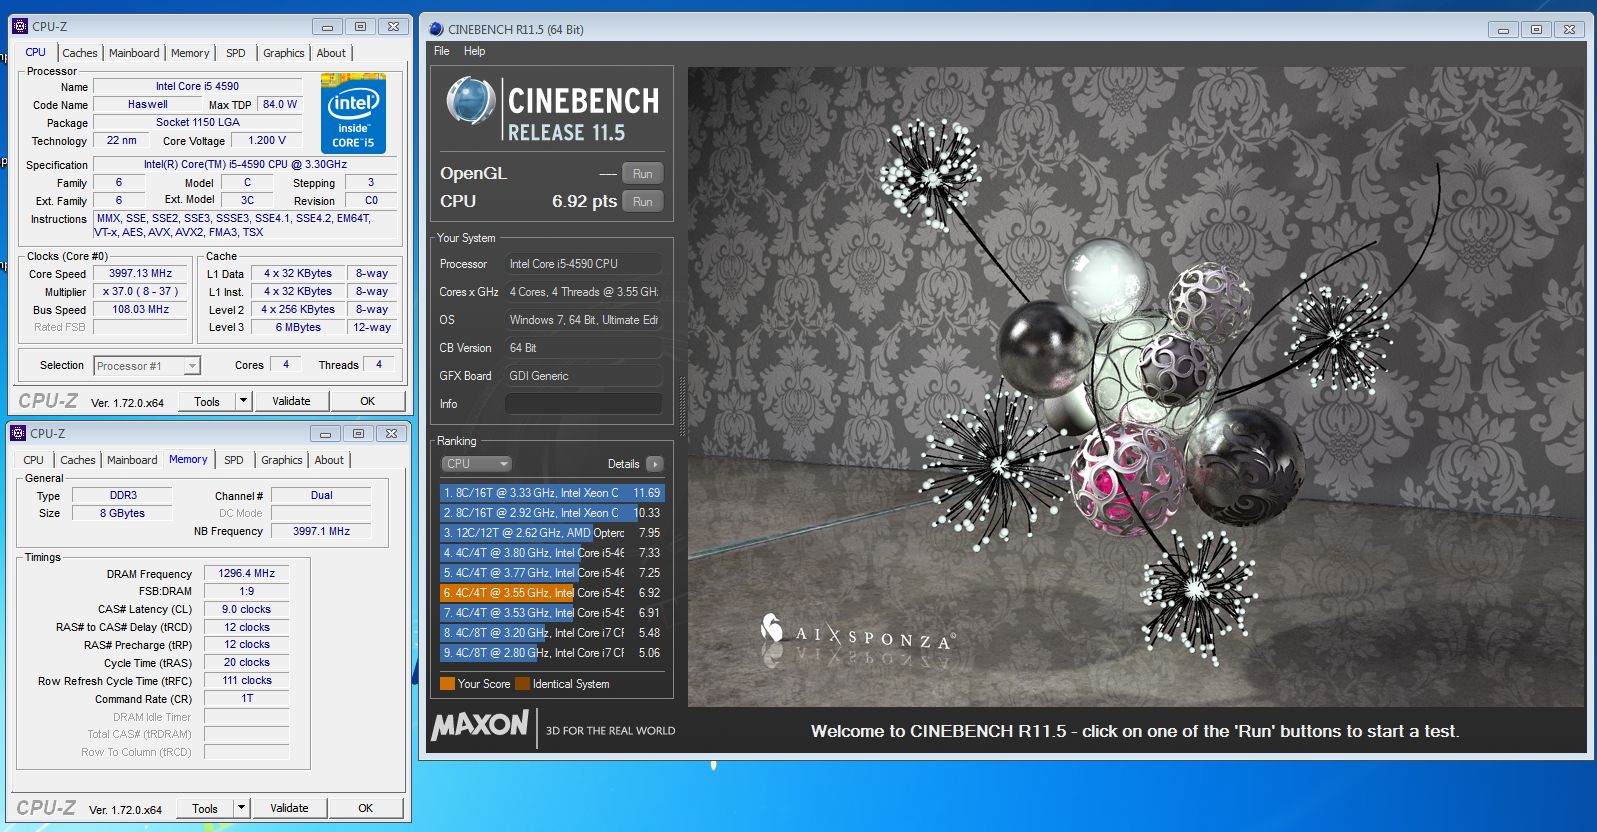Switch to SPD tab in top CPU-Z
1597x832 pixels.
pyautogui.click(x=236, y=53)
